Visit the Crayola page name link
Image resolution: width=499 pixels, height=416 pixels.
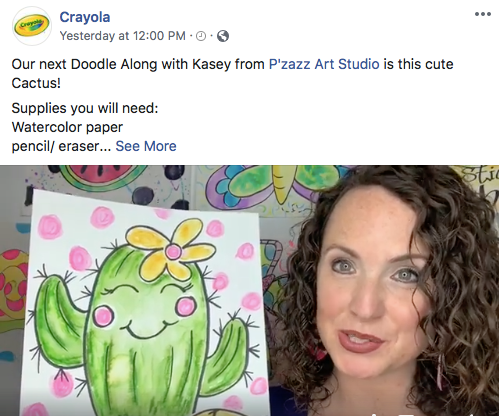[x=85, y=17]
